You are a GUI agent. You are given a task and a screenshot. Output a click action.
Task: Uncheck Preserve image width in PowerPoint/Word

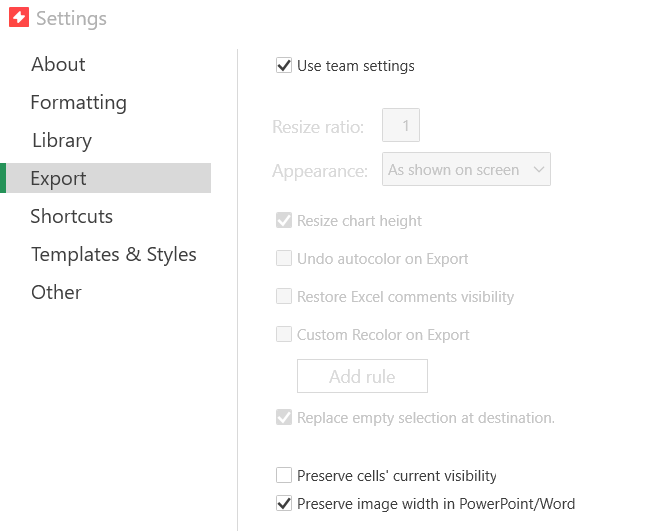pos(284,504)
